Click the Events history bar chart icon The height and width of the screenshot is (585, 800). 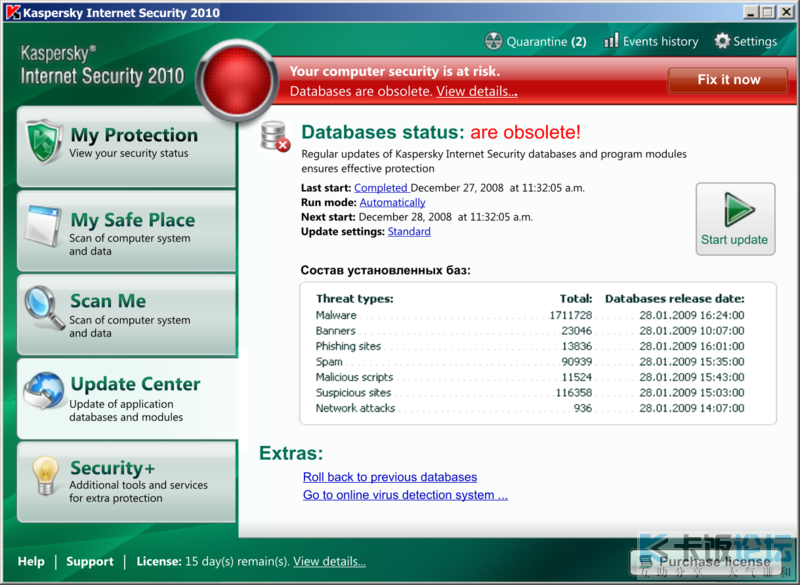click(x=611, y=40)
